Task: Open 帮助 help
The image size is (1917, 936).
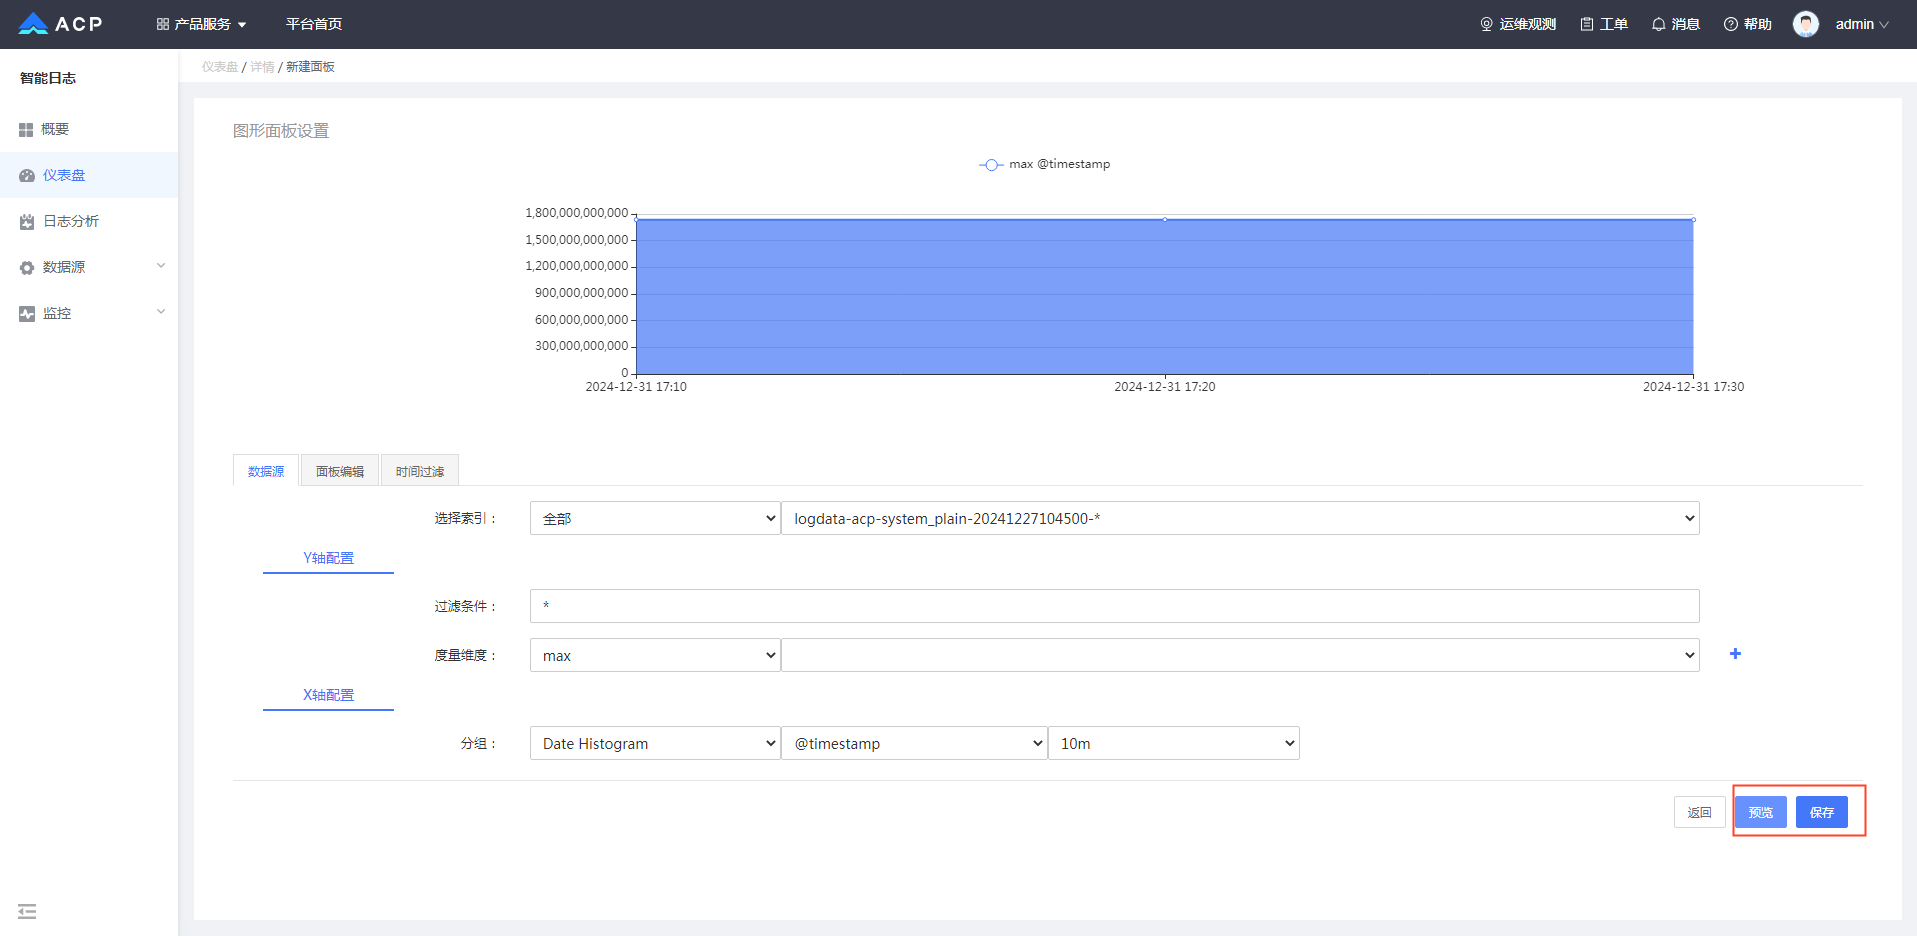Action: (x=1748, y=24)
